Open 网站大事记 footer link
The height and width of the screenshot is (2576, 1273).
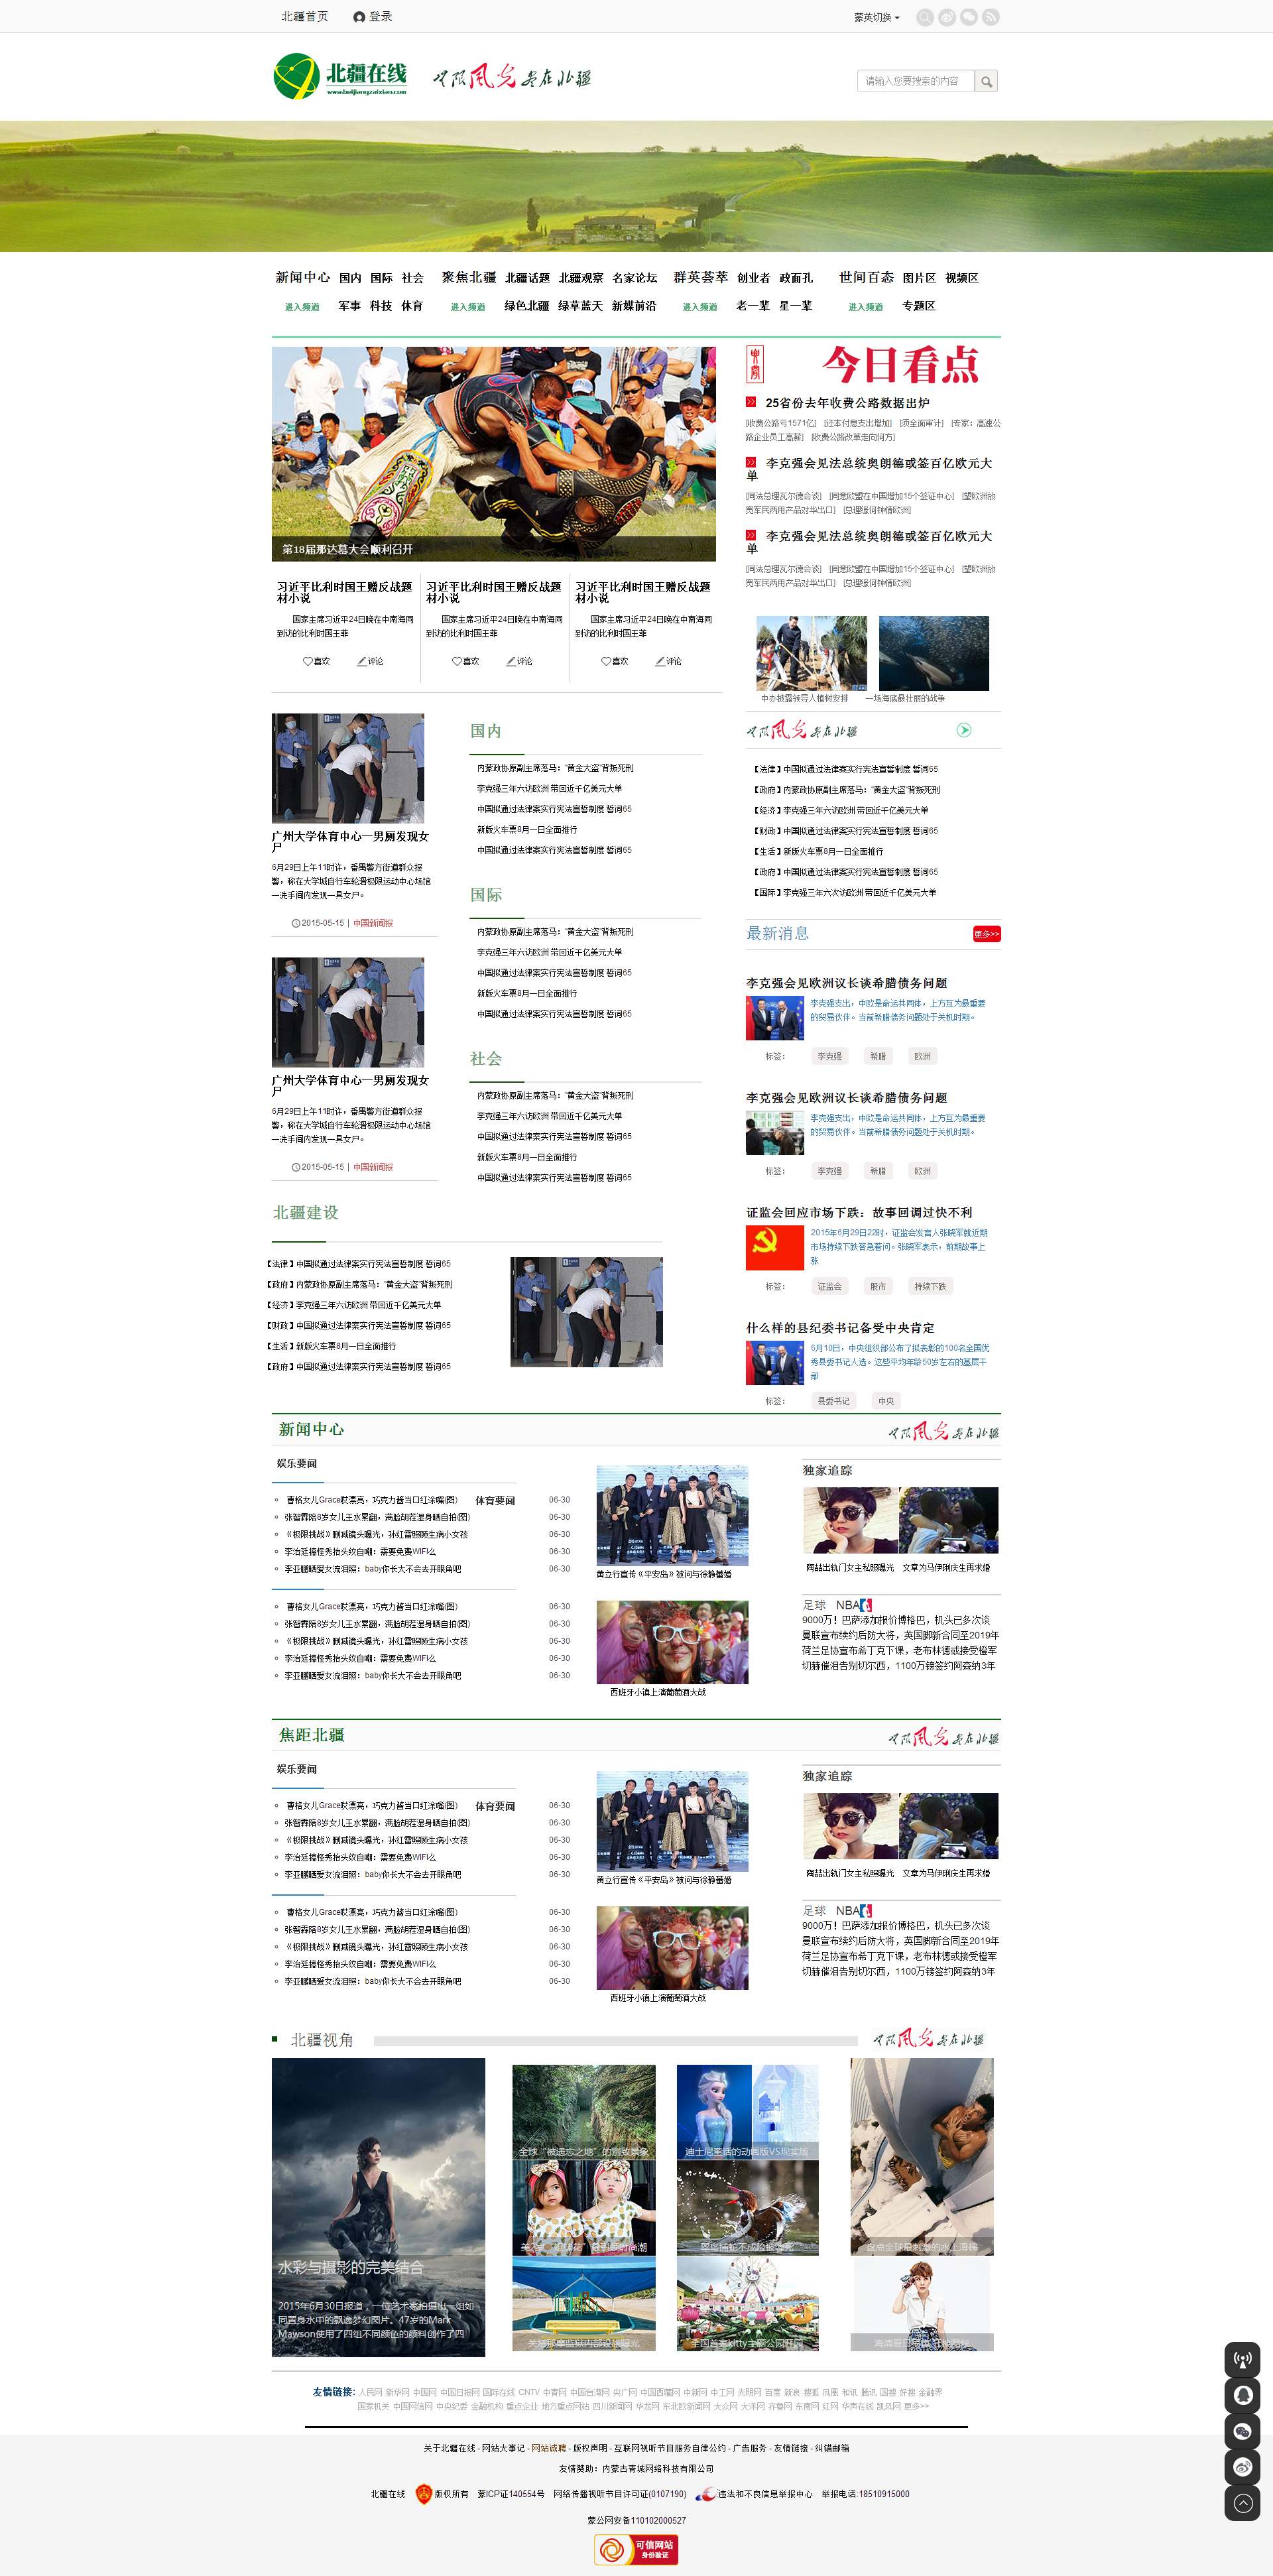point(503,2448)
